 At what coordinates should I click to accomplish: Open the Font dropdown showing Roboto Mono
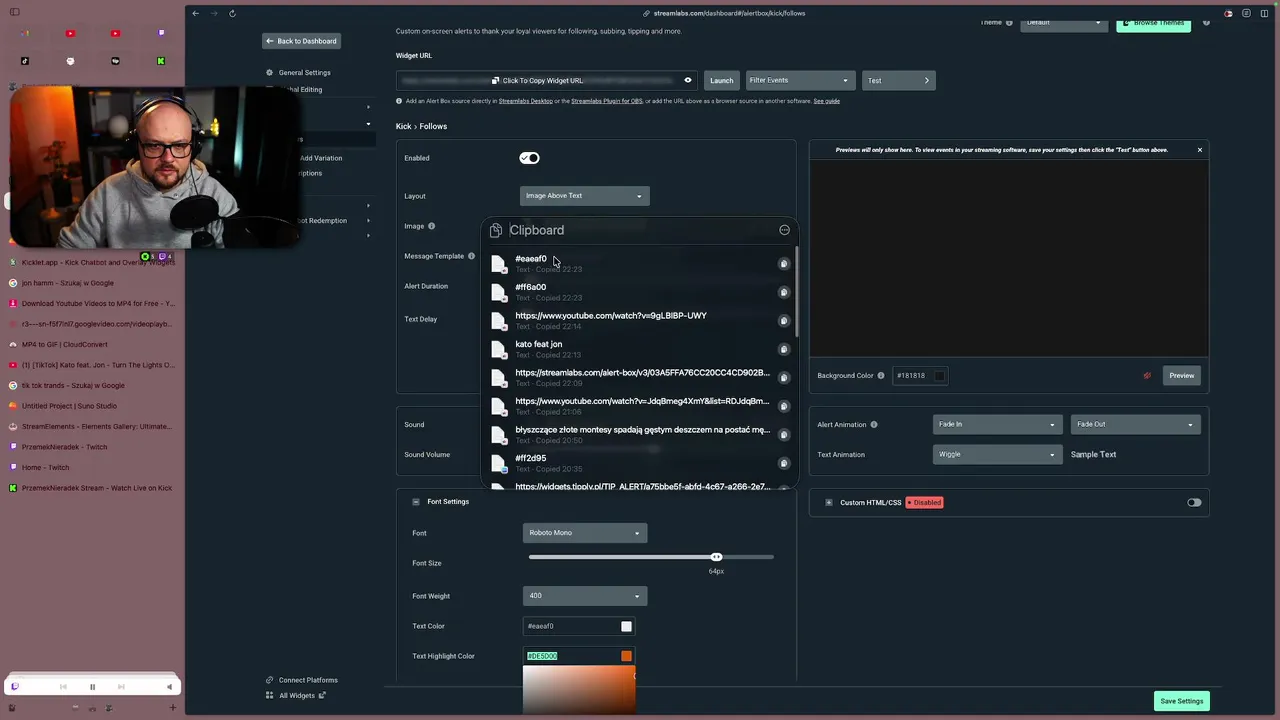click(584, 533)
